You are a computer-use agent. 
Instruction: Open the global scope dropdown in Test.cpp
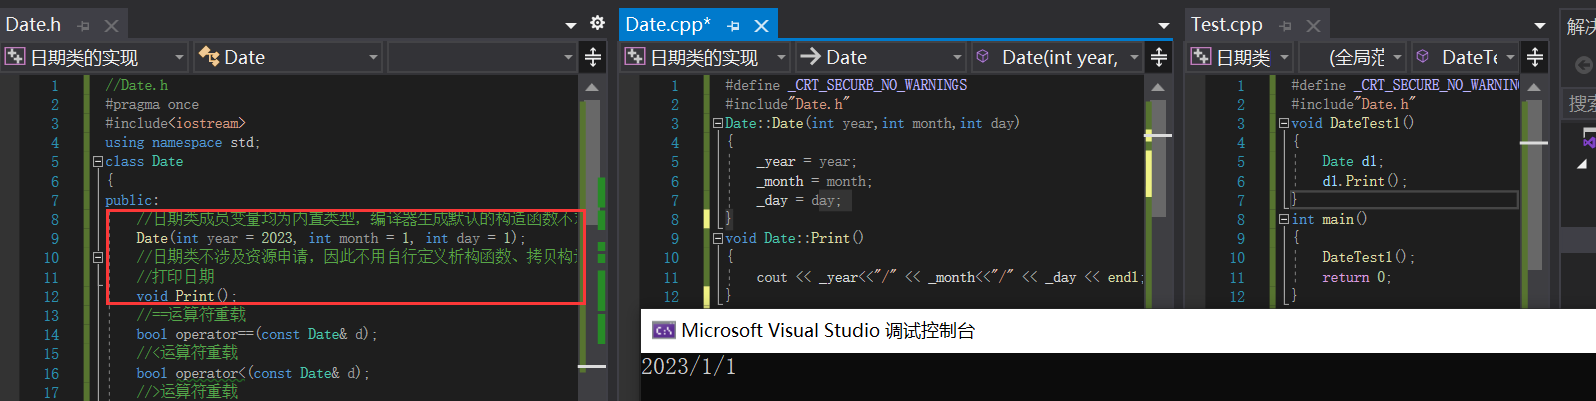coord(1352,57)
